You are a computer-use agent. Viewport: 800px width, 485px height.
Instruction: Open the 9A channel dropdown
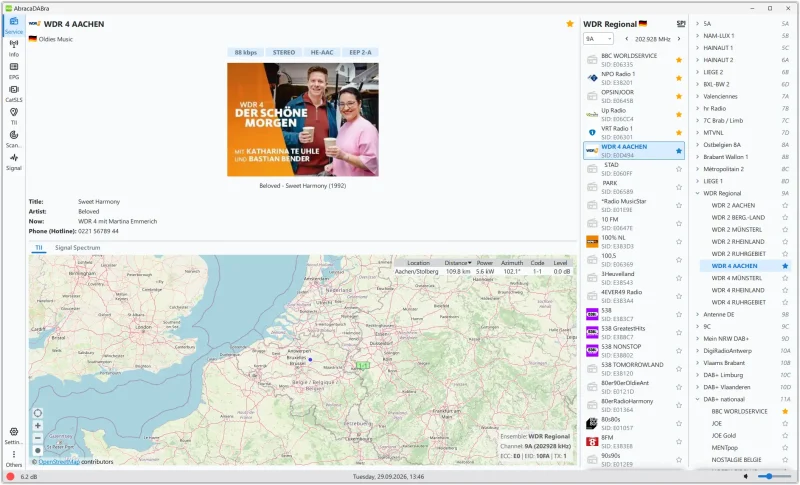point(598,39)
